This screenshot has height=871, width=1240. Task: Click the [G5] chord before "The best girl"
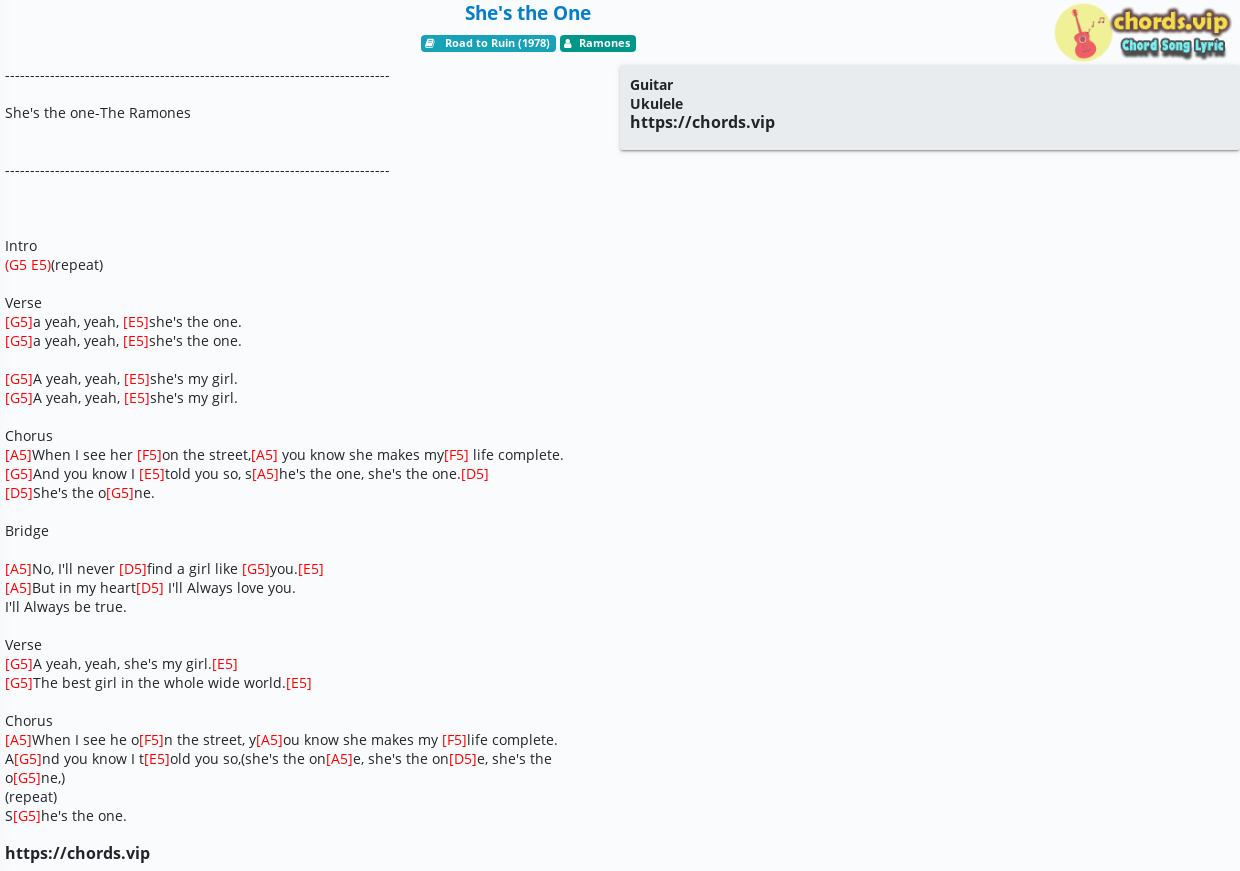(x=19, y=683)
